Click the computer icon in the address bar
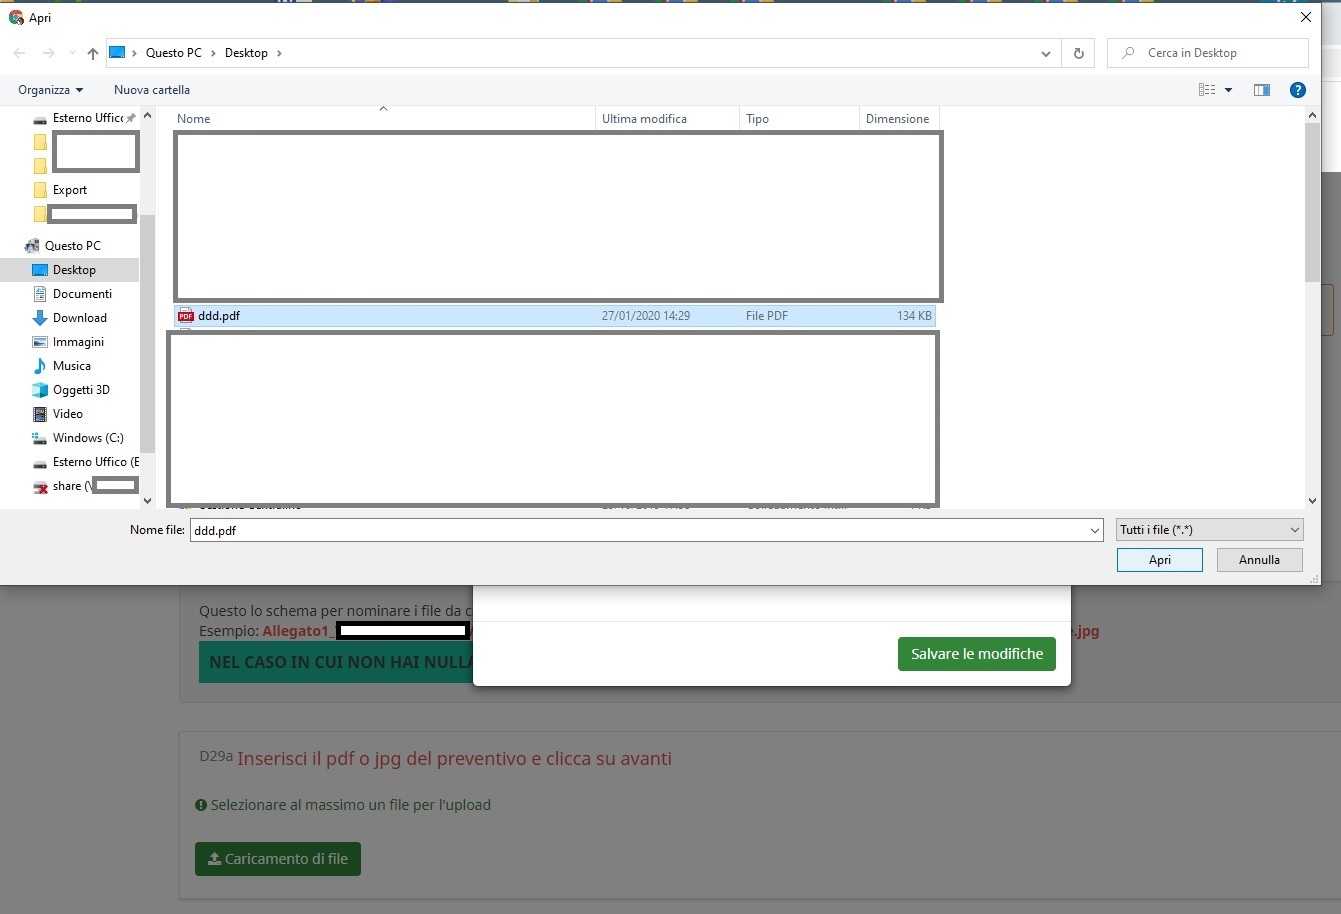The image size is (1341, 914). tap(117, 52)
